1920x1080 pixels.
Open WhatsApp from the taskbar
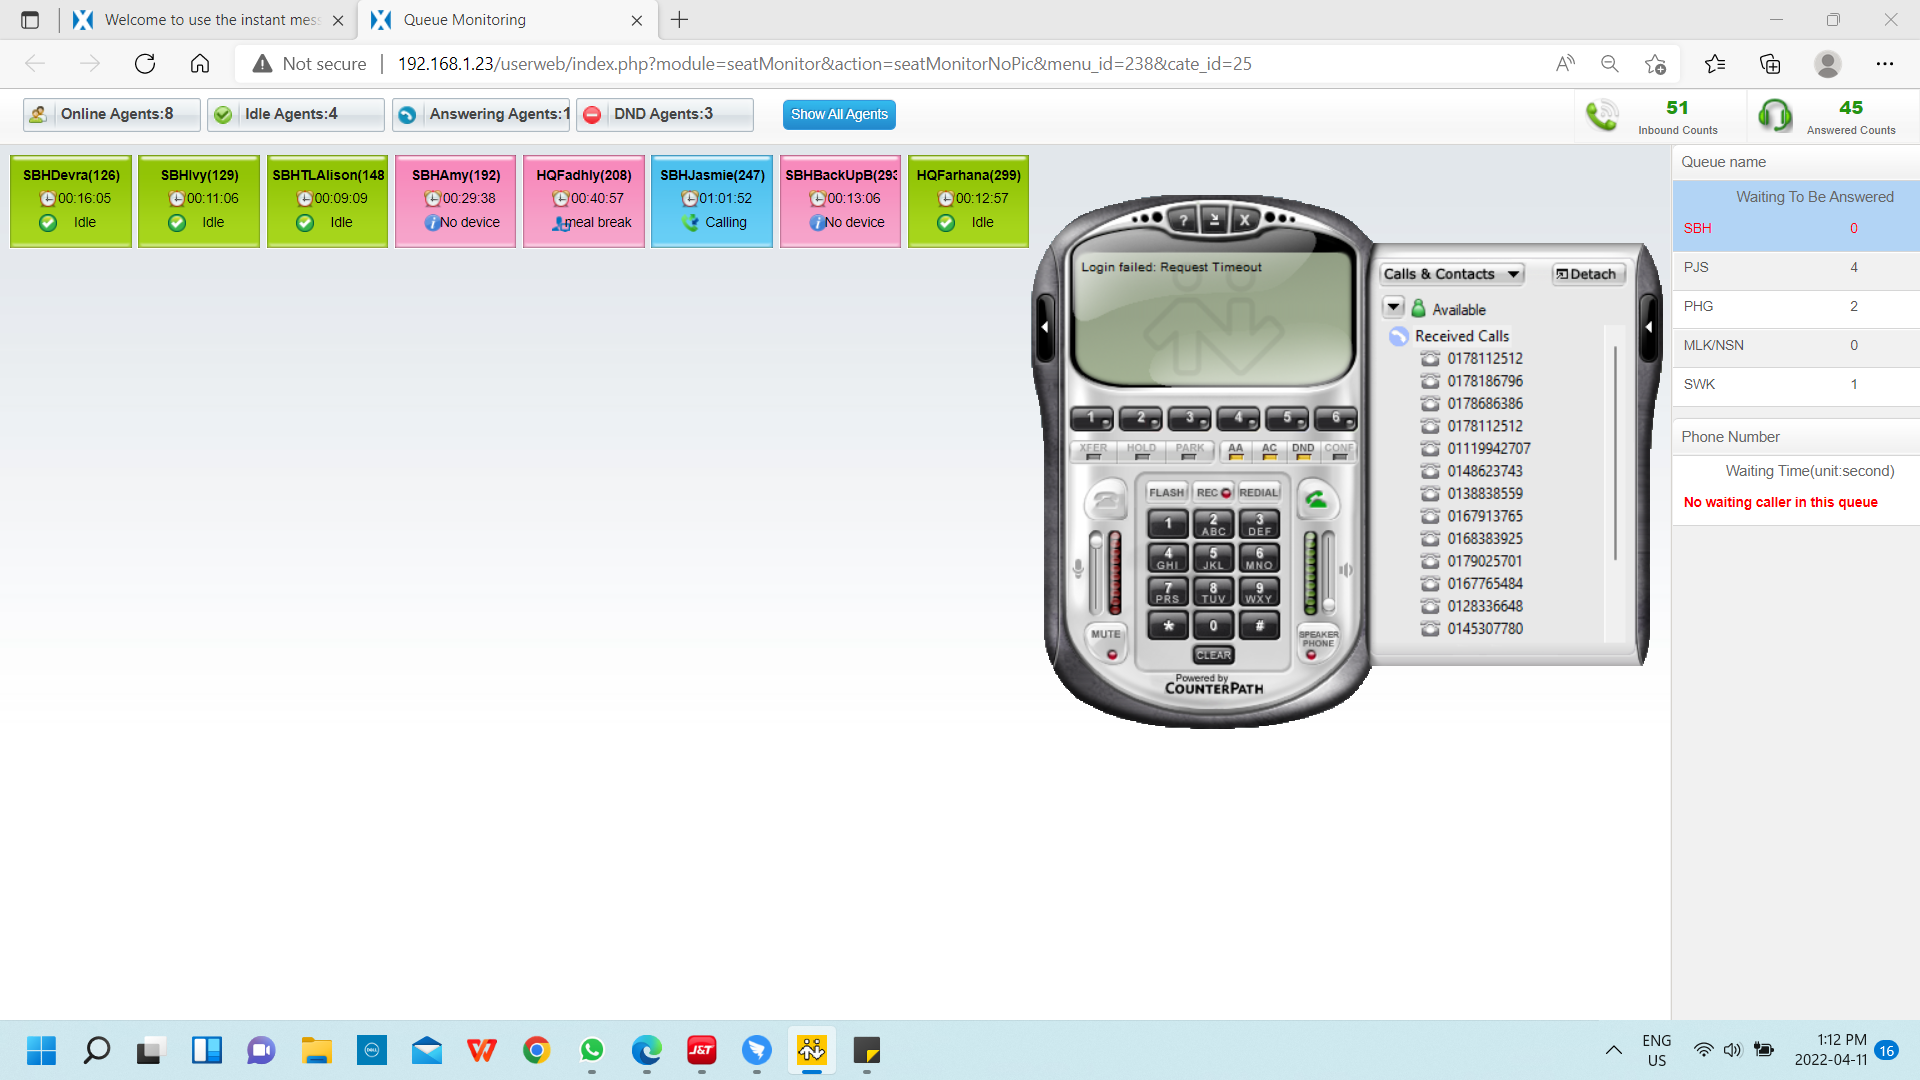click(x=592, y=1050)
